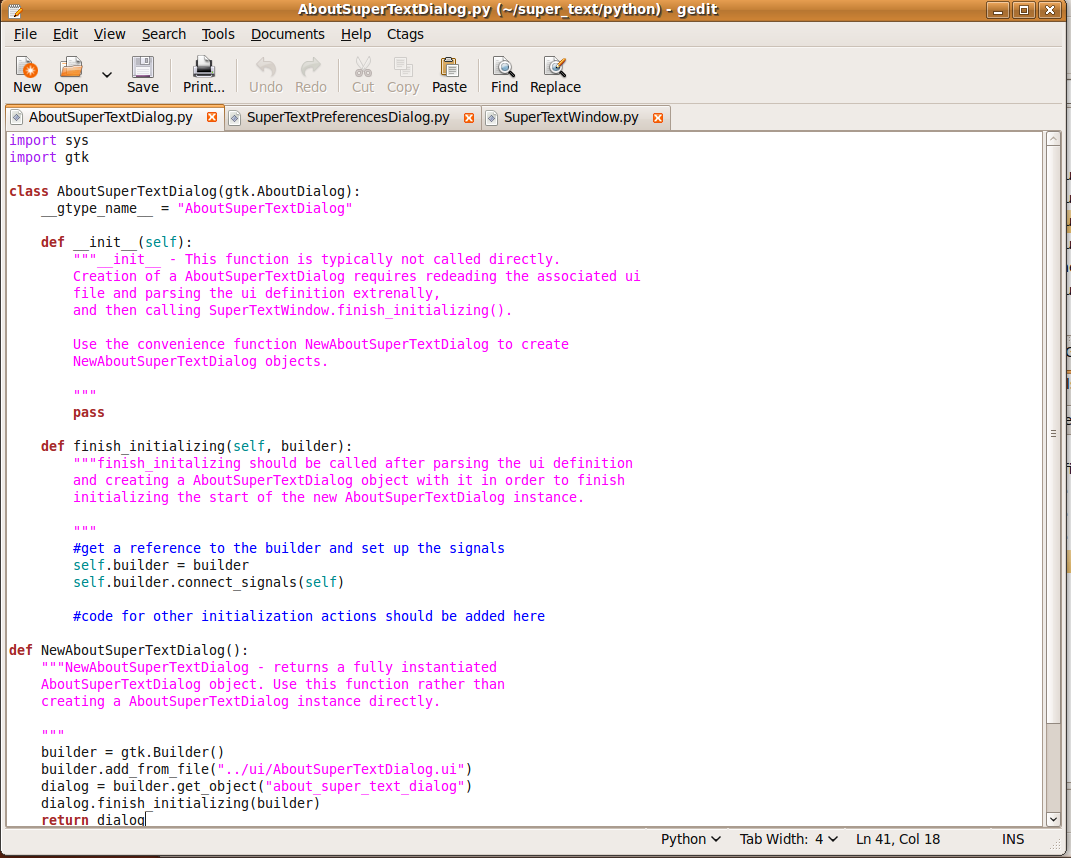Screen dimensions: 1071x858
Task: Open the Documents menu
Action: 288,34
